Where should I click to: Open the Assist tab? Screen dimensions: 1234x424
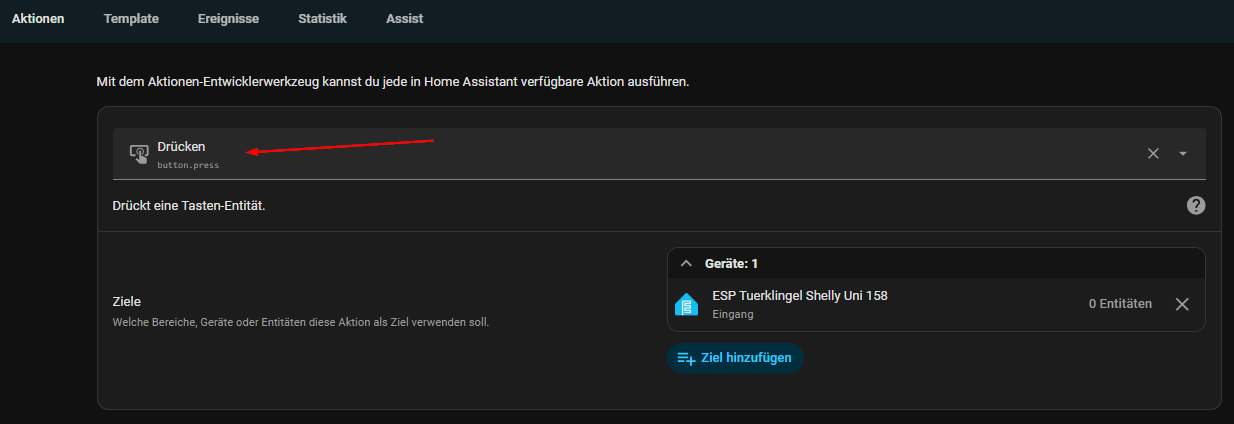tap(404, 18)
